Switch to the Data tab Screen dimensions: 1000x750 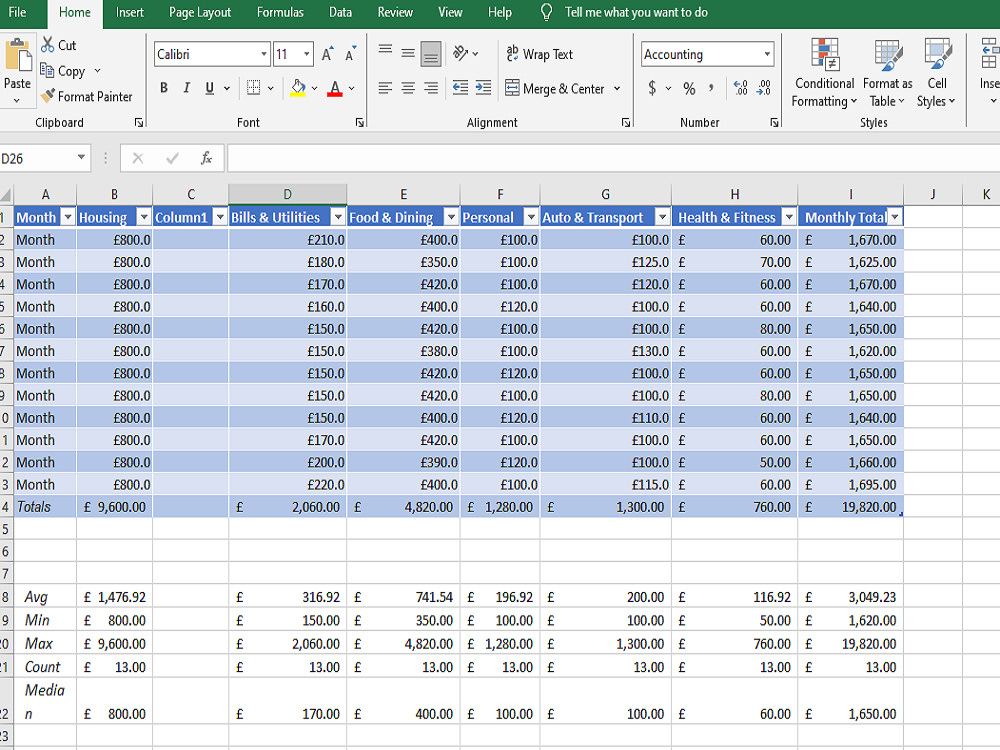[x=340, y=12]
